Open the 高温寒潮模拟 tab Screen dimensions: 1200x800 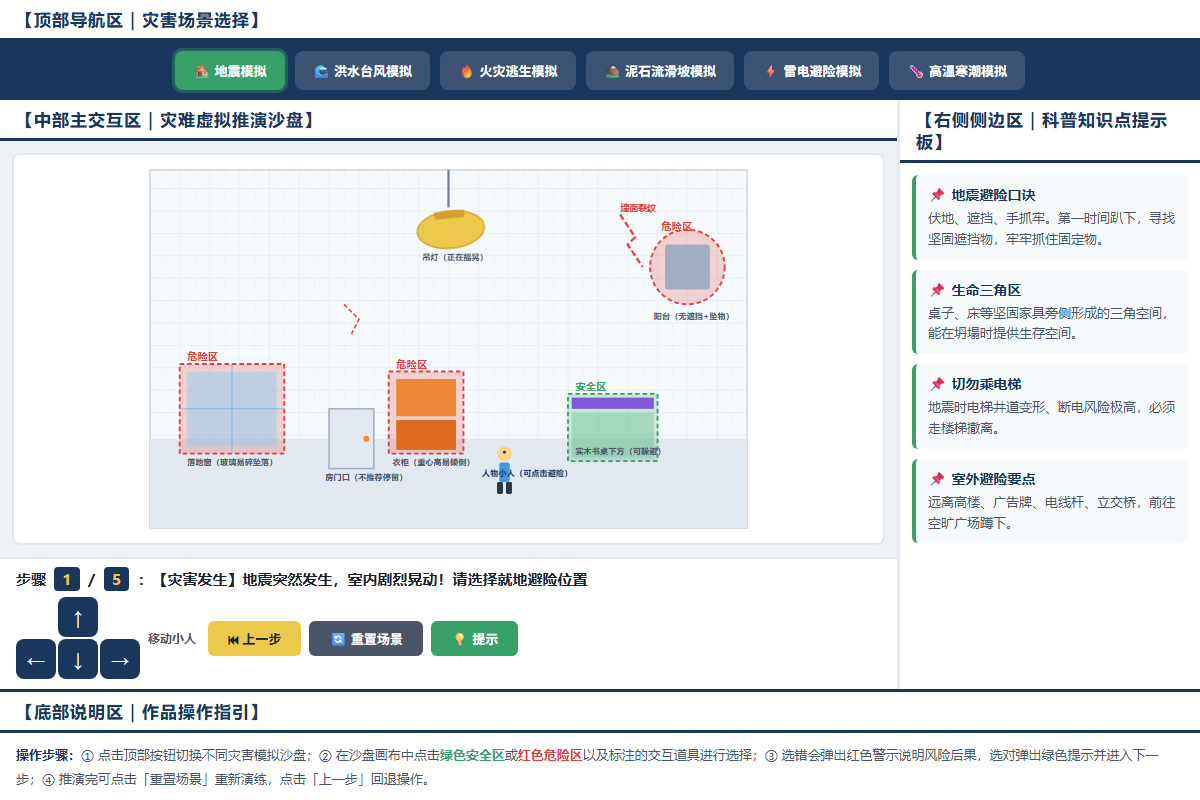click(957, 71)
